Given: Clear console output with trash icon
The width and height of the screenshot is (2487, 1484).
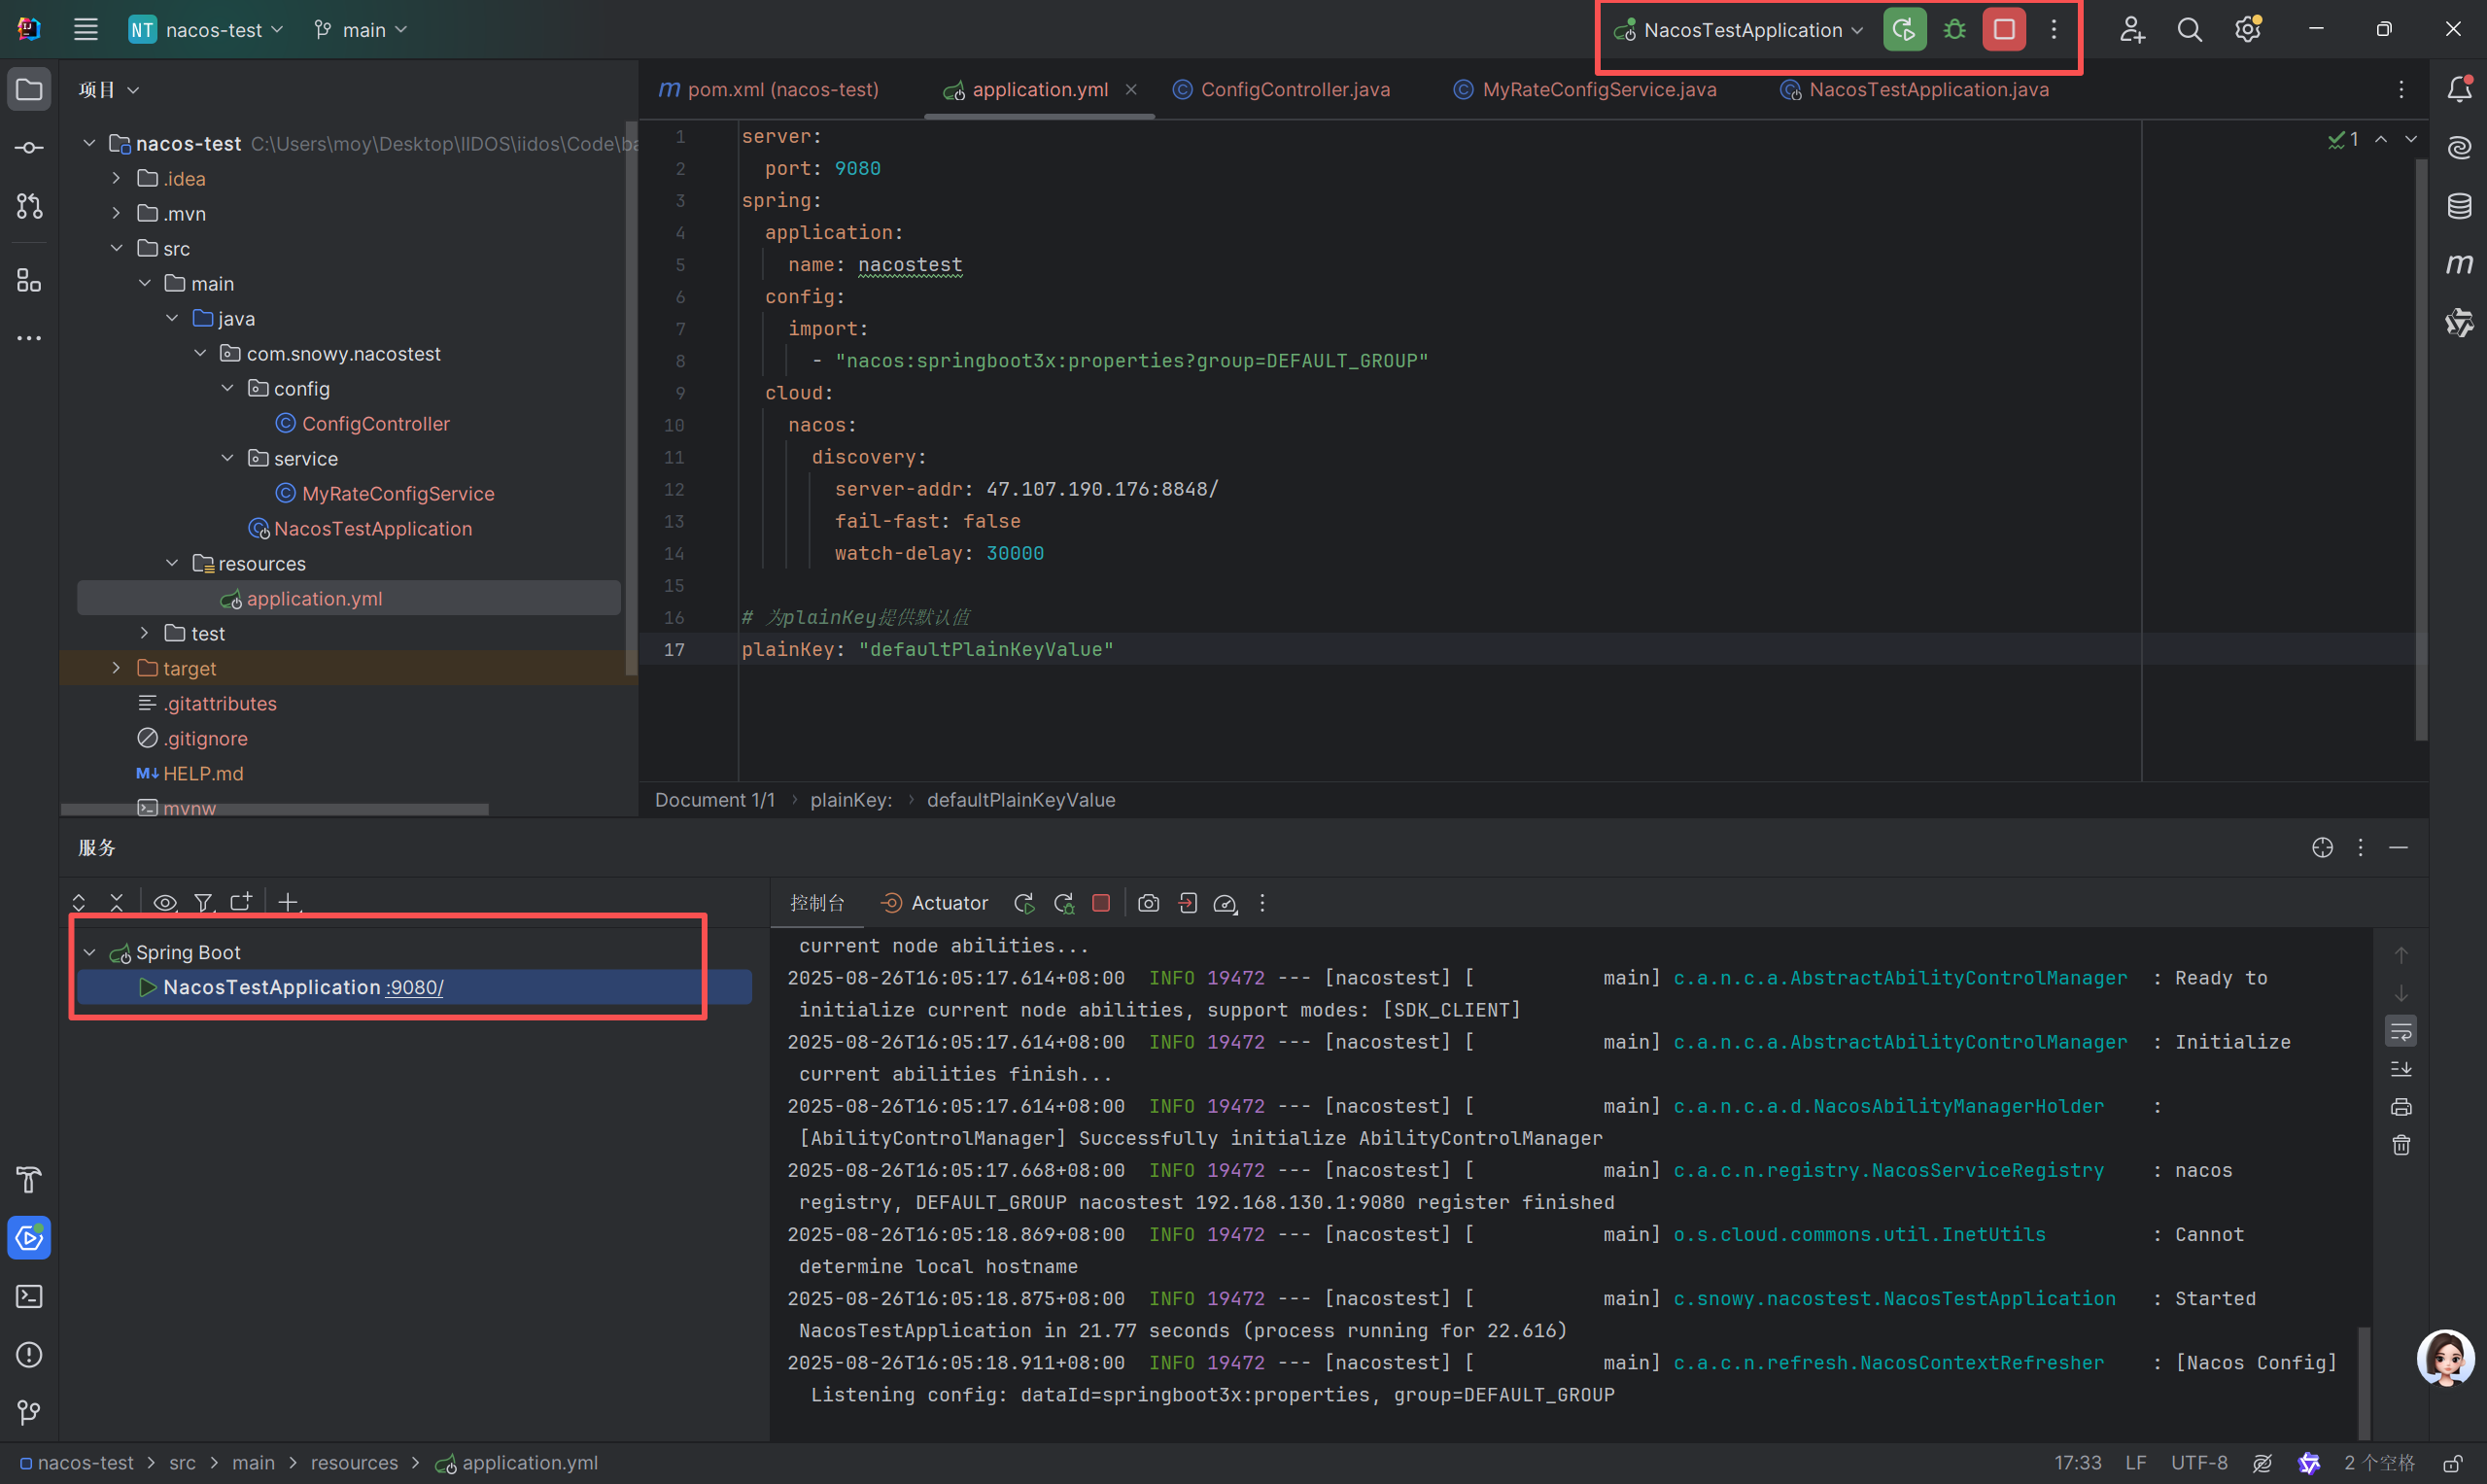Looking at the screenshot, I should [2401, 1145].
